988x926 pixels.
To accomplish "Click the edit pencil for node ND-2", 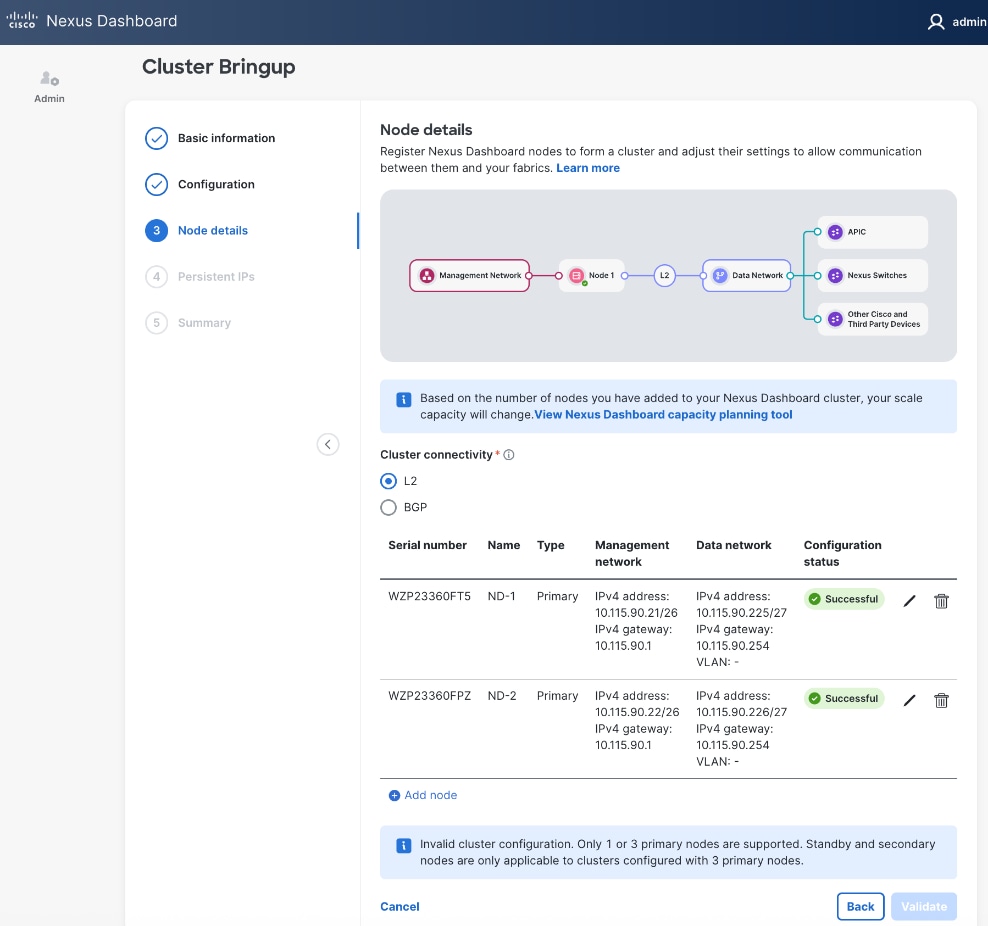I will pyautogui.click(x=909, y=700).
